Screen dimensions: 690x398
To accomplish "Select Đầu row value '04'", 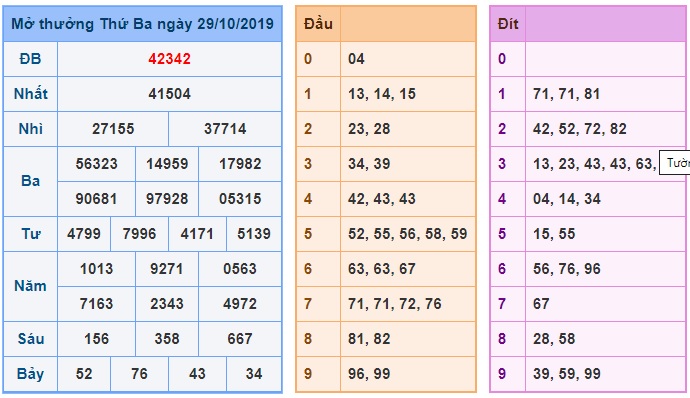I will pos(356,59).
